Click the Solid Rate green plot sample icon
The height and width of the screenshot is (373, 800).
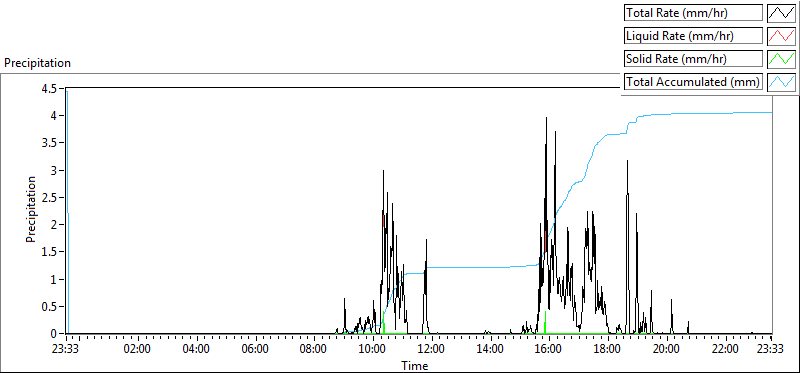point(781,59)
